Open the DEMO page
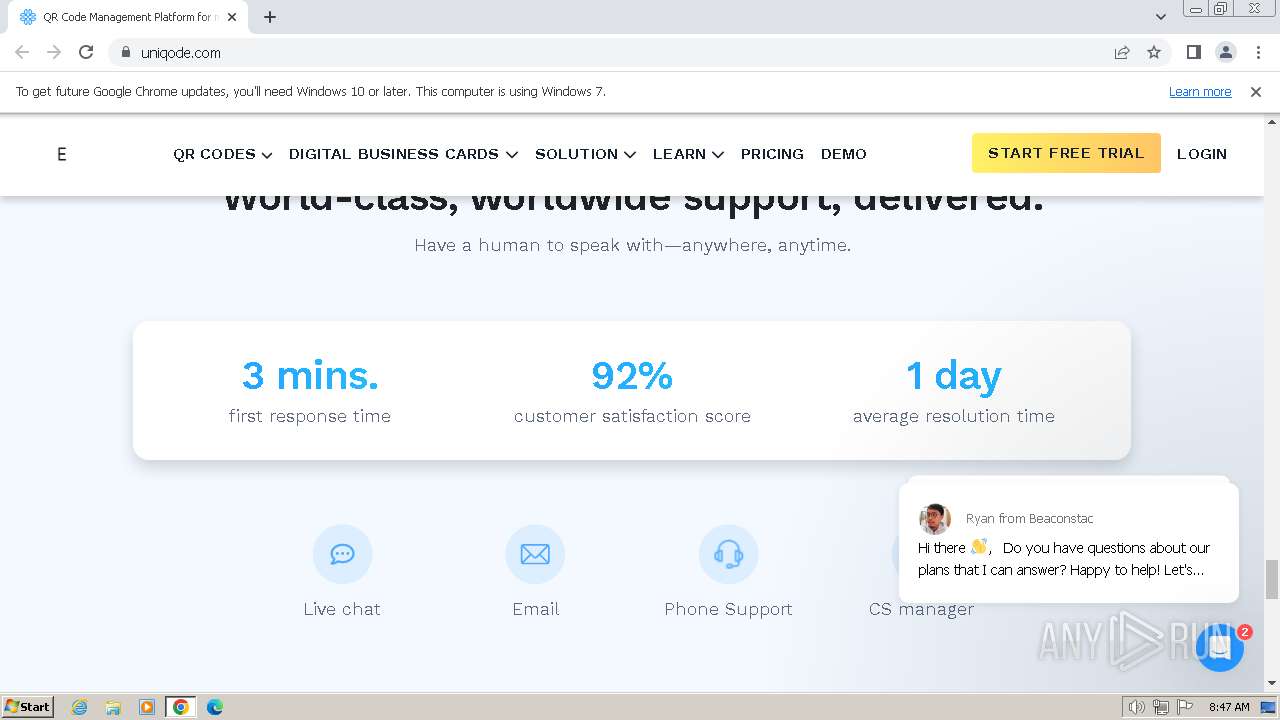1280x720 pixels. 844,154
